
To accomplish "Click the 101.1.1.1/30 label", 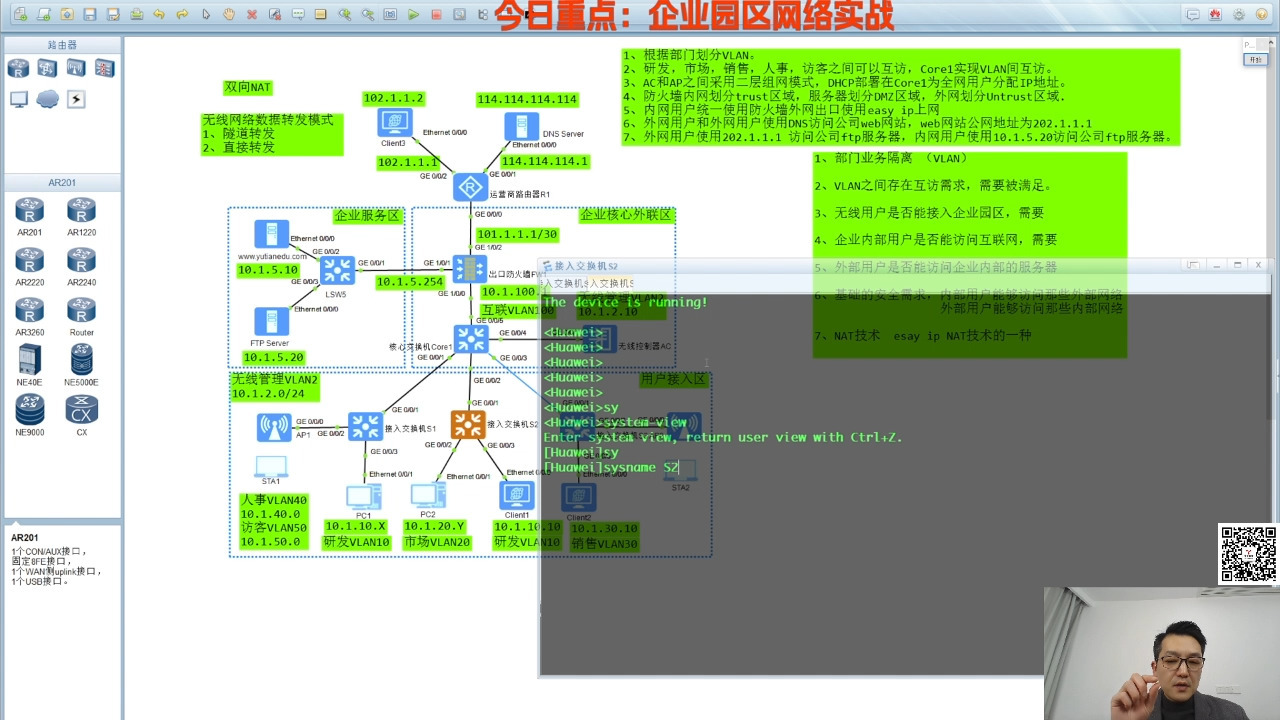I will click(517, 234).
